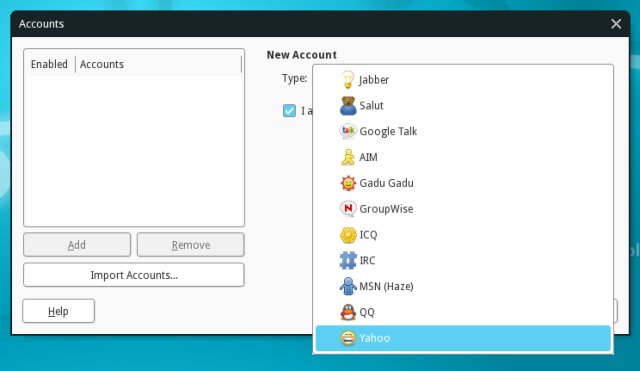Click the IRC hash icon
Screen dimensions: 640x371
pos(348,260)
